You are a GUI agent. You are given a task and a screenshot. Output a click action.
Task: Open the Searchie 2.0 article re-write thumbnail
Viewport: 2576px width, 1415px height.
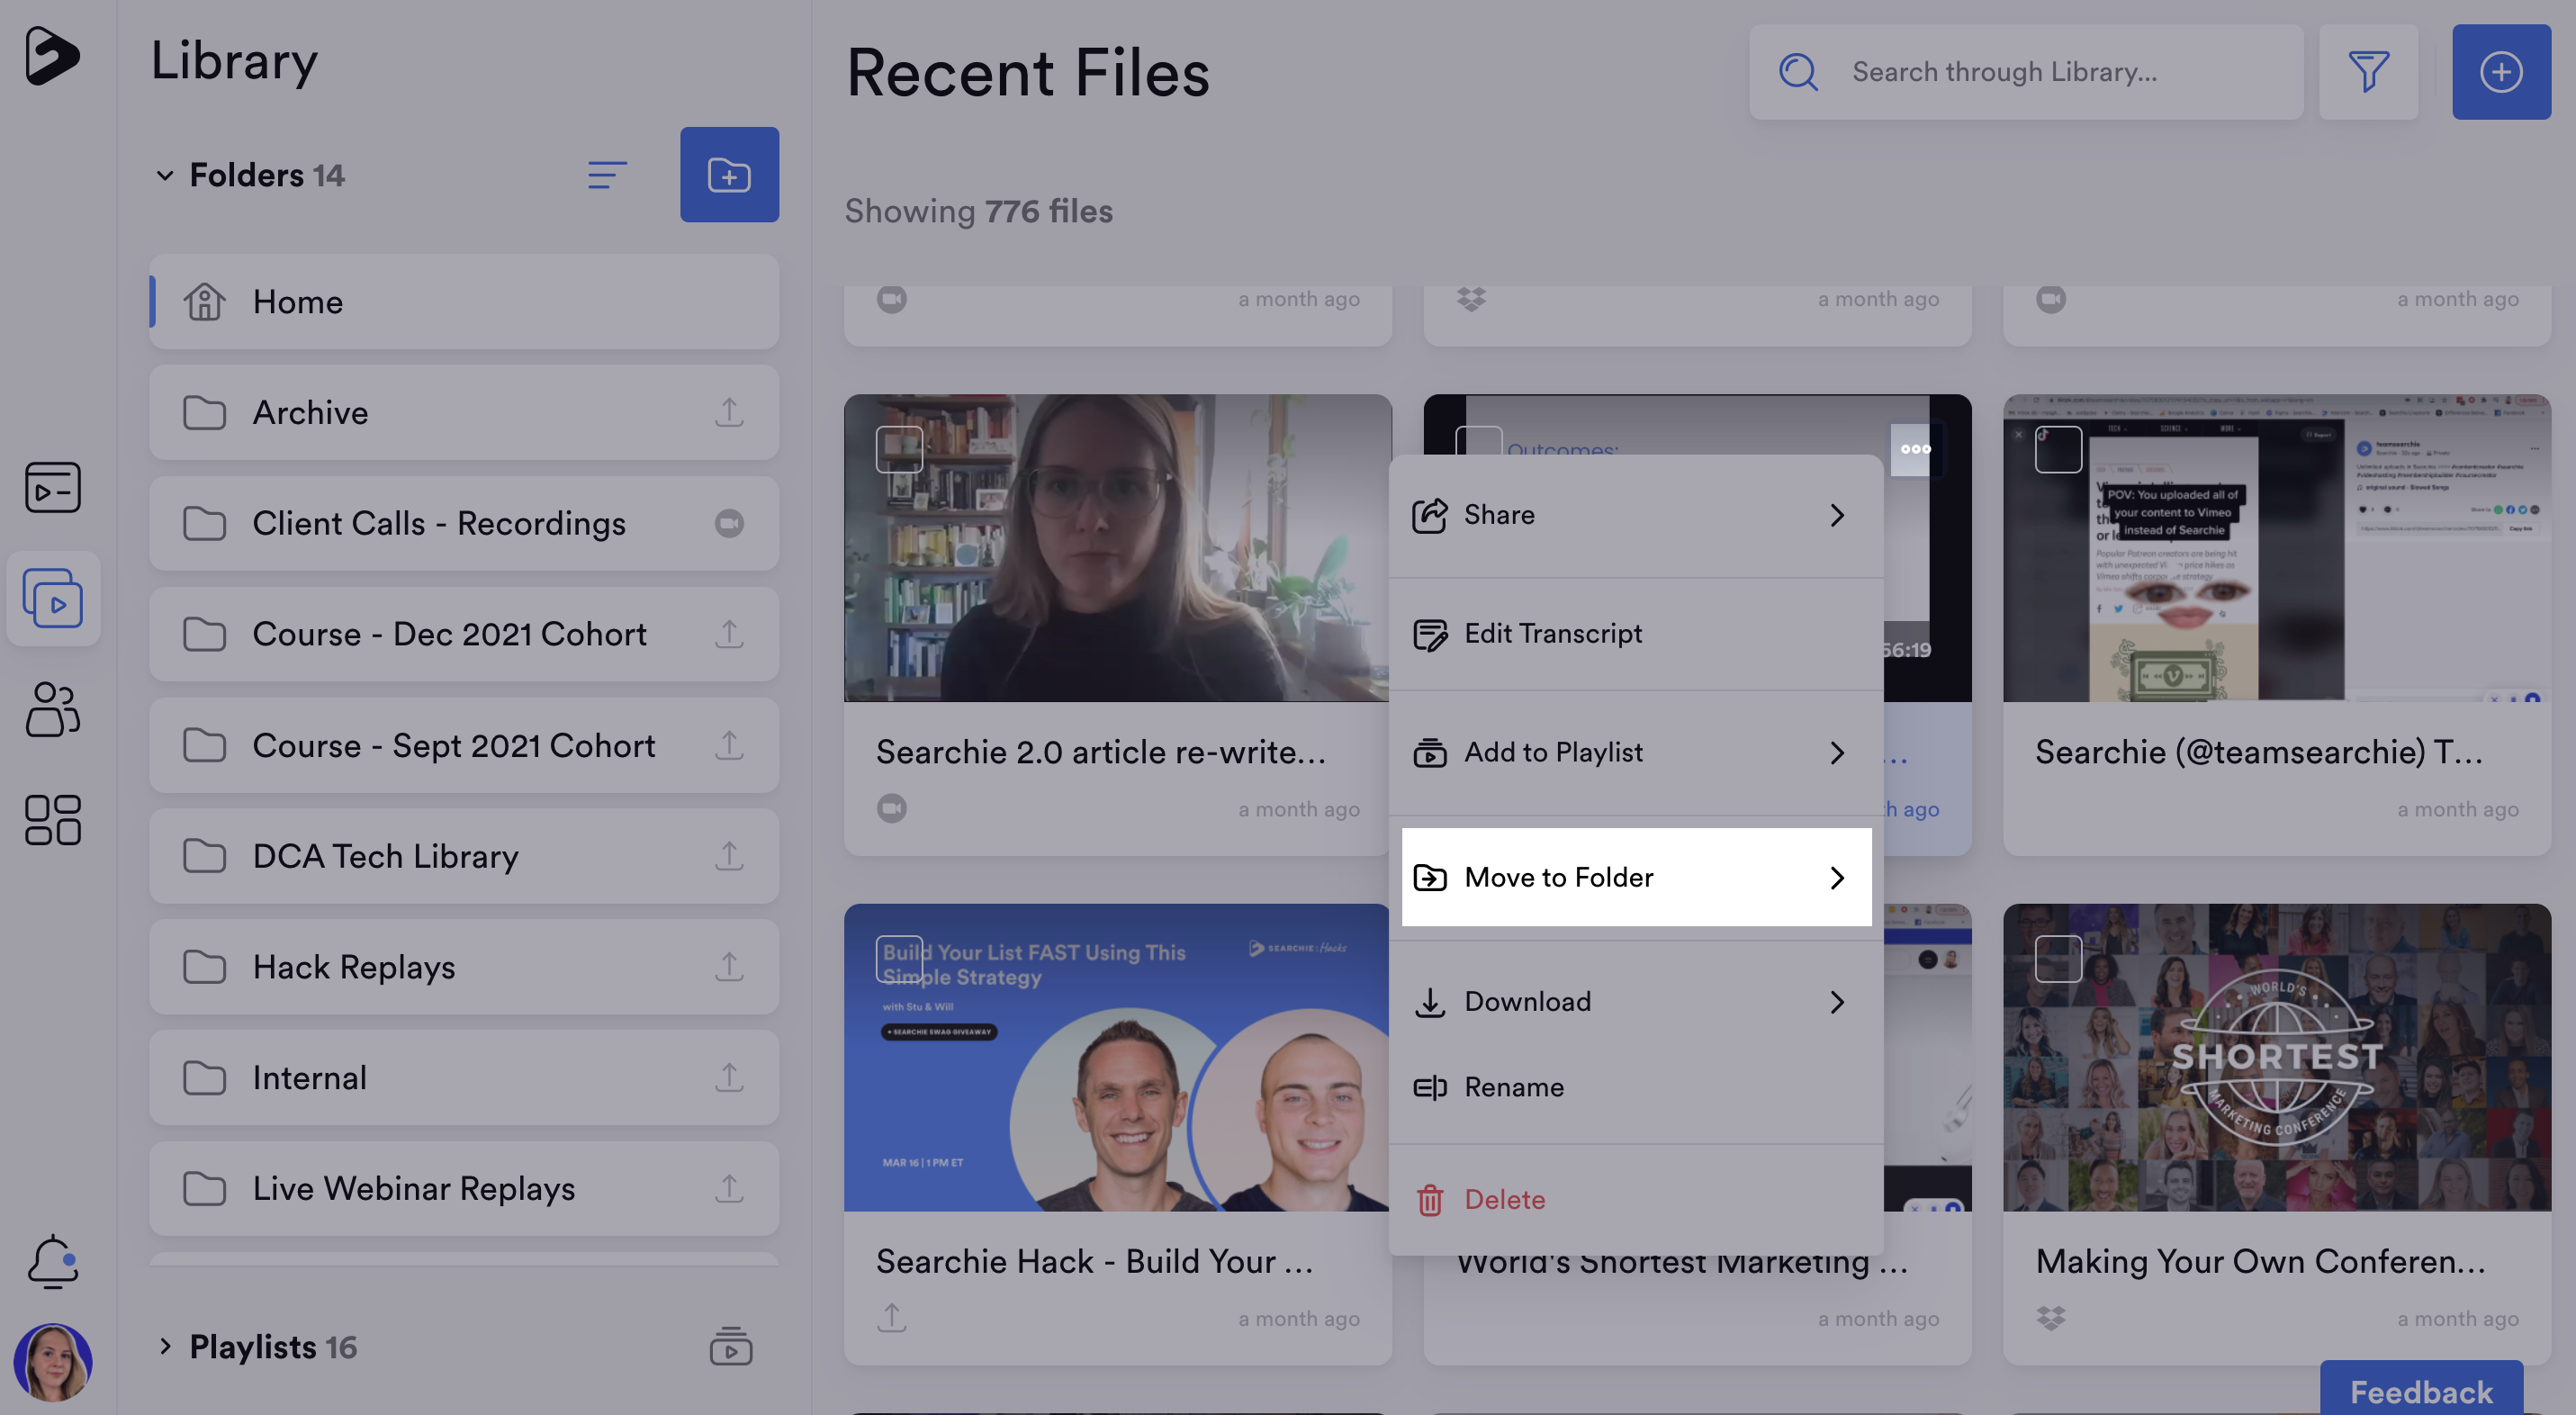click(x=1116, y=548)
